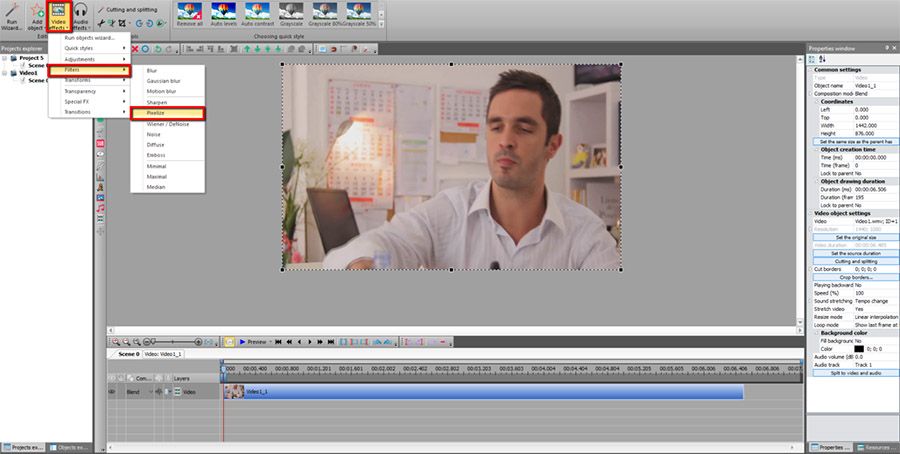Click the Audio effects headphones icon
This screenshot has width=900, height=454.
coord(80,16)
